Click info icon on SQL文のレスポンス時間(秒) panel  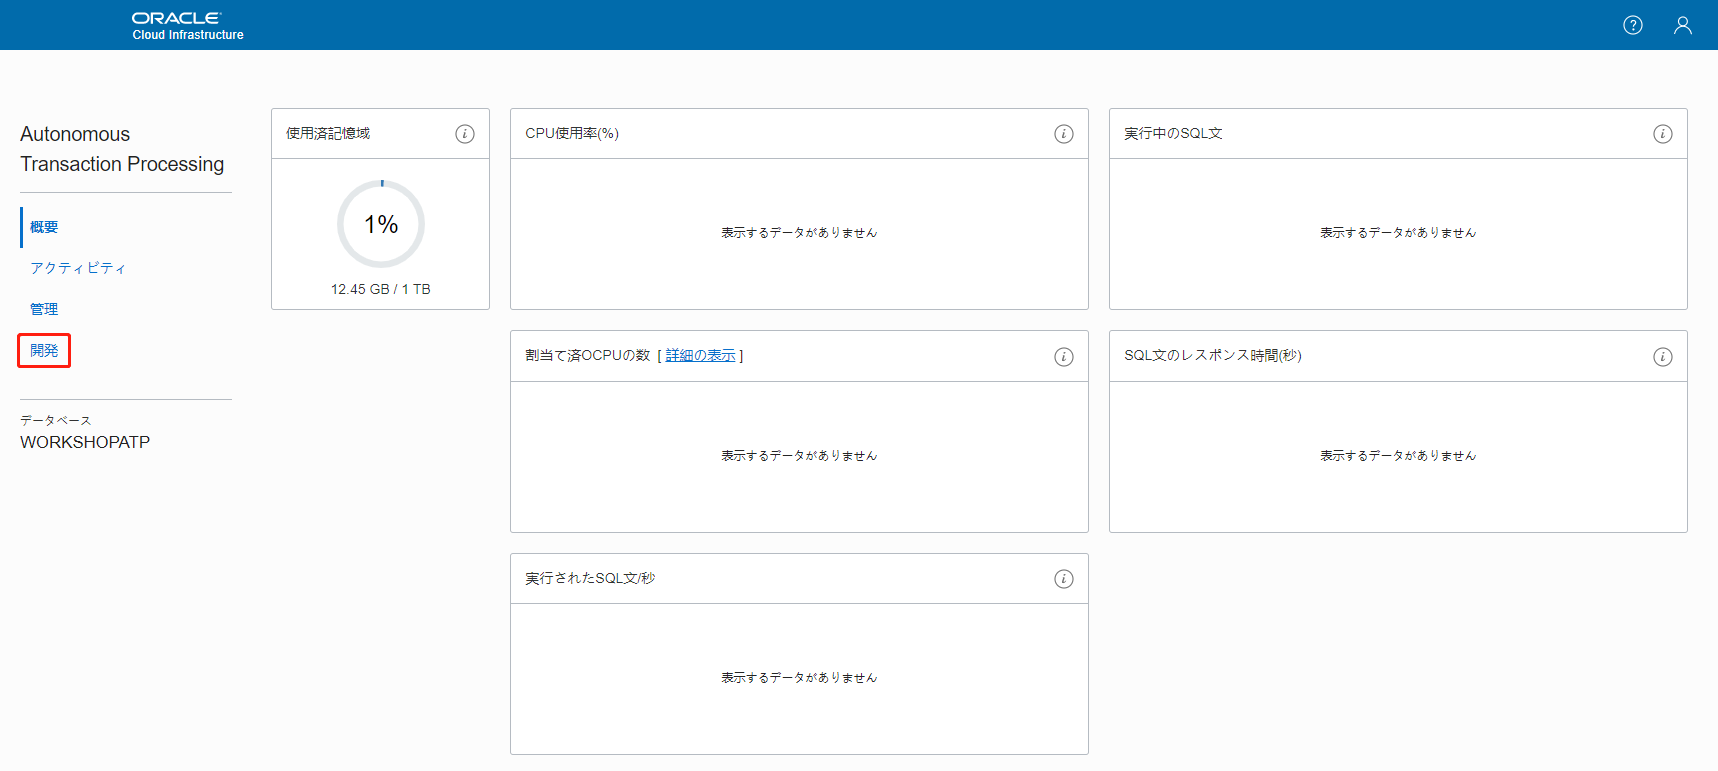(1662, 357)
